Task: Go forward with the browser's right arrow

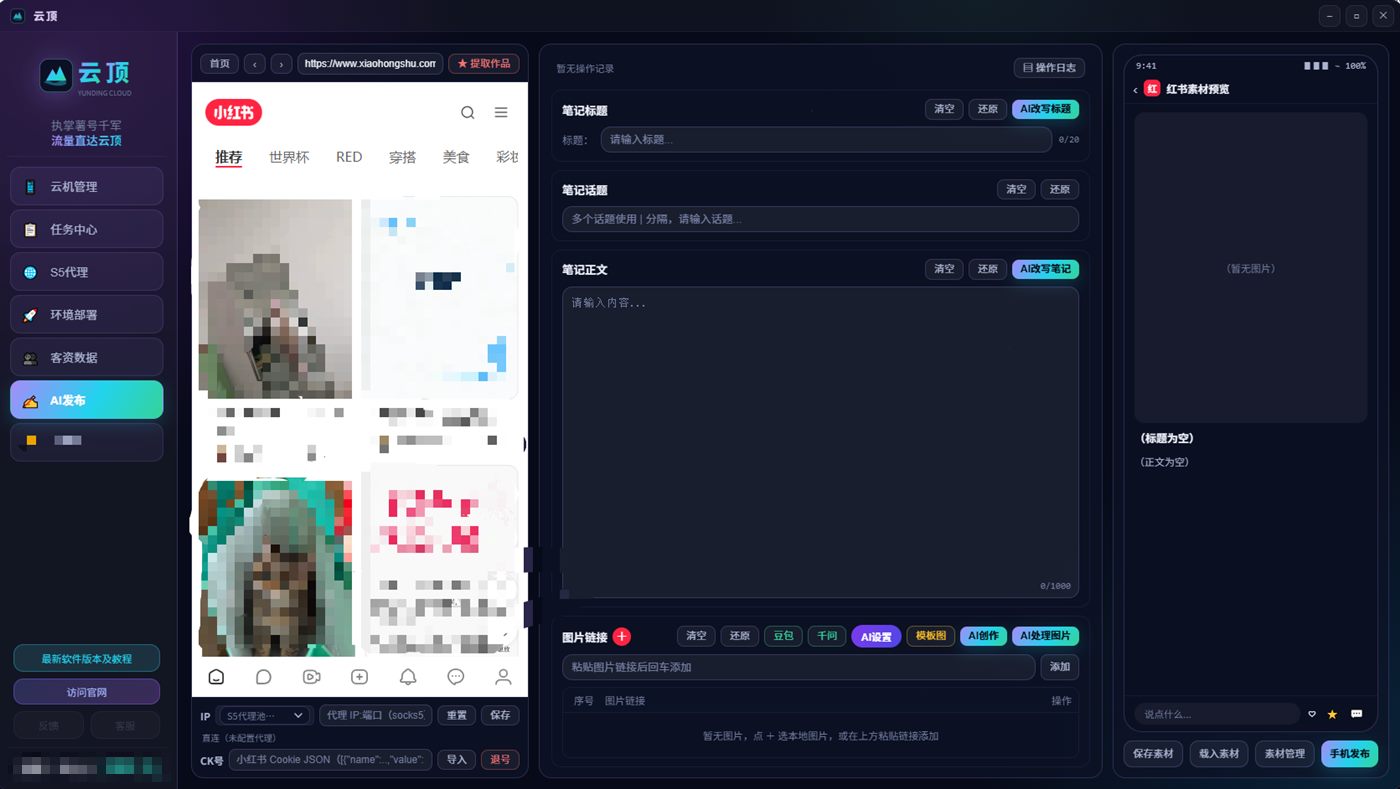Action: coord(281,64)
